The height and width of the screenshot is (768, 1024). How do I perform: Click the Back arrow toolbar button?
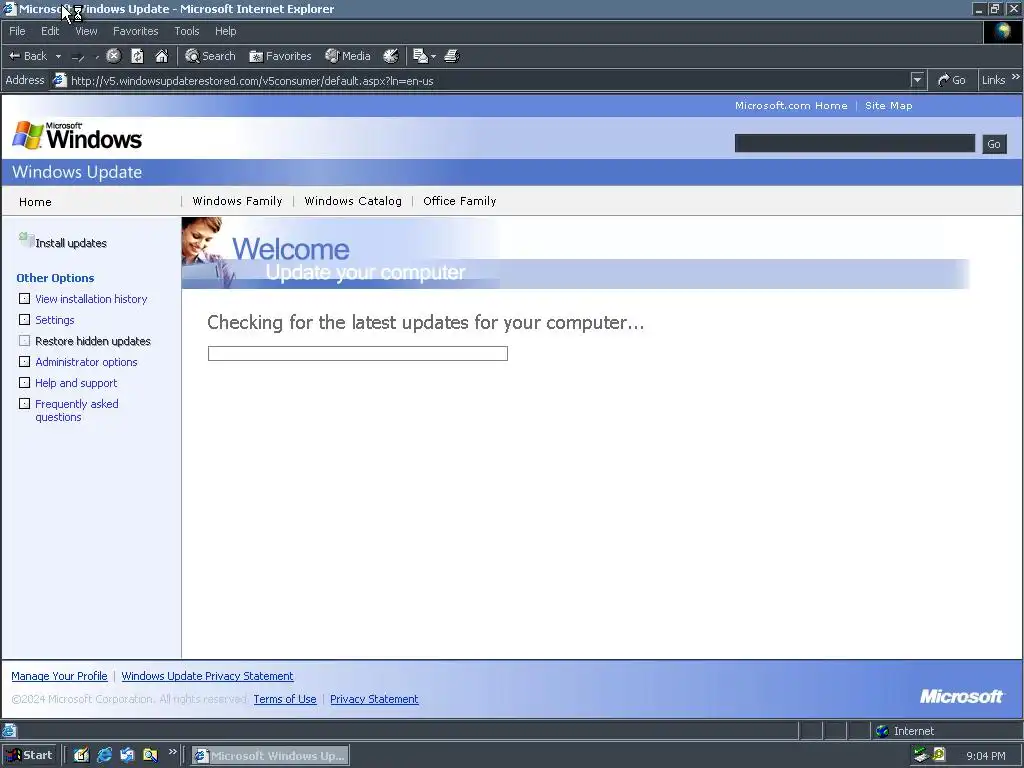coord(27,56)
